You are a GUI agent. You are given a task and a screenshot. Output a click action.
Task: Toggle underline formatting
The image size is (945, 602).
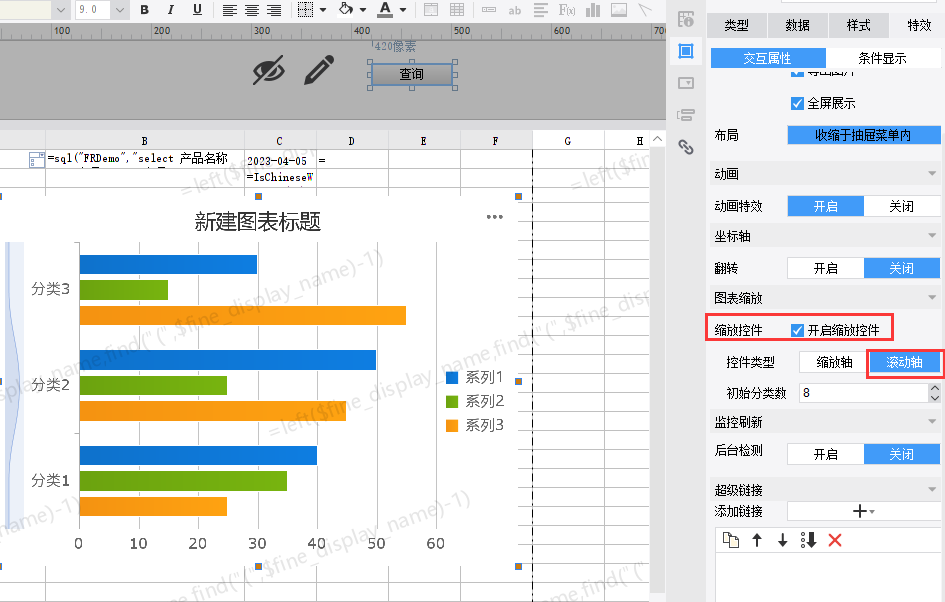197,10
